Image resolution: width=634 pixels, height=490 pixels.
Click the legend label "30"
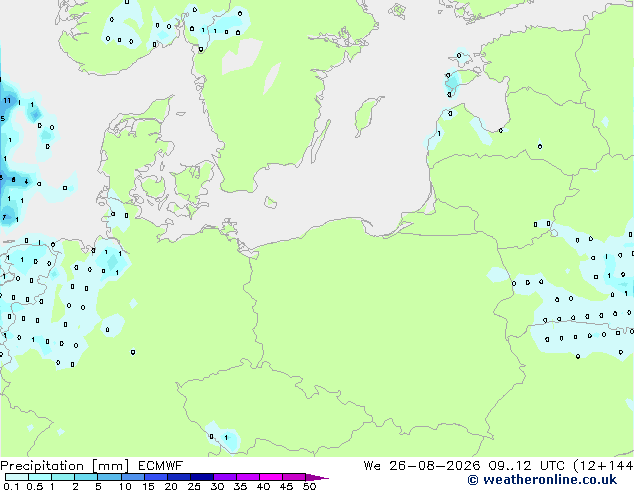(x=217, y=486)
